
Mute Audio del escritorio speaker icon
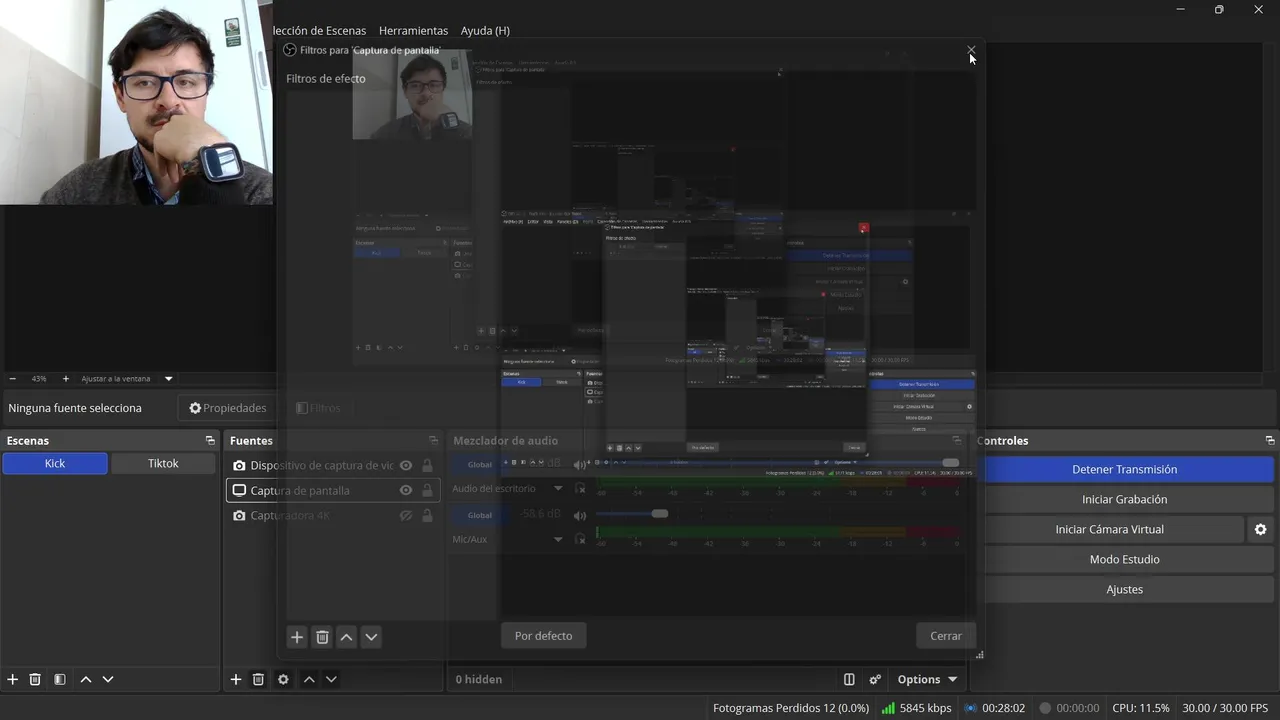[580, 464]
